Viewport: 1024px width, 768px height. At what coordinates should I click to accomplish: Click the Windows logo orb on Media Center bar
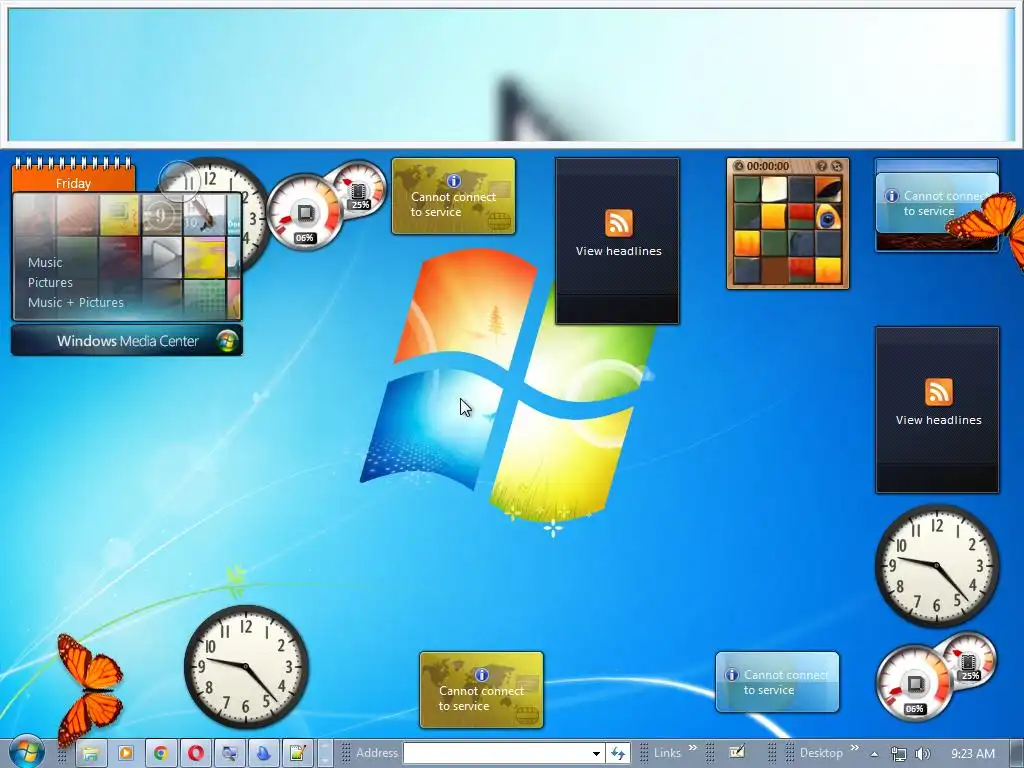(x=227, y=341)
